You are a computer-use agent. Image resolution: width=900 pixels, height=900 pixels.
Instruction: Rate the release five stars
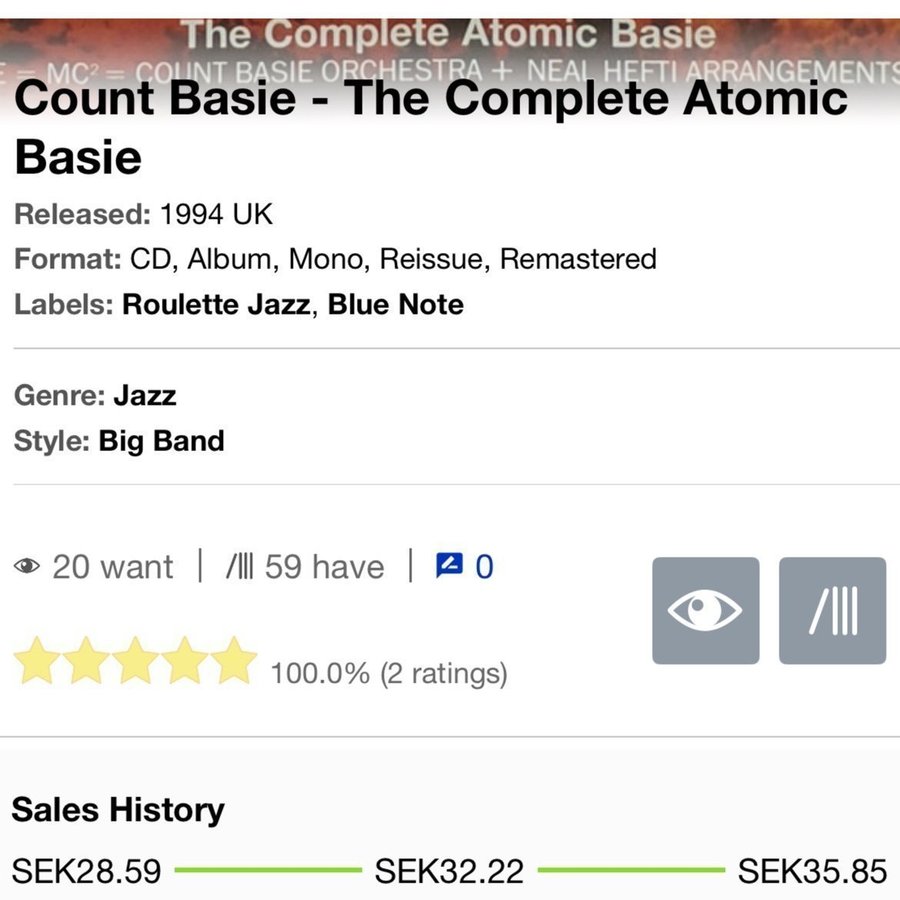pyautogui.click(x=235, y=661)
